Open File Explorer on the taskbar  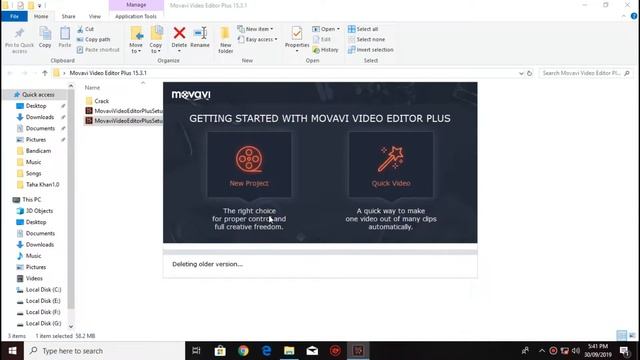click(x=289, y=351)
